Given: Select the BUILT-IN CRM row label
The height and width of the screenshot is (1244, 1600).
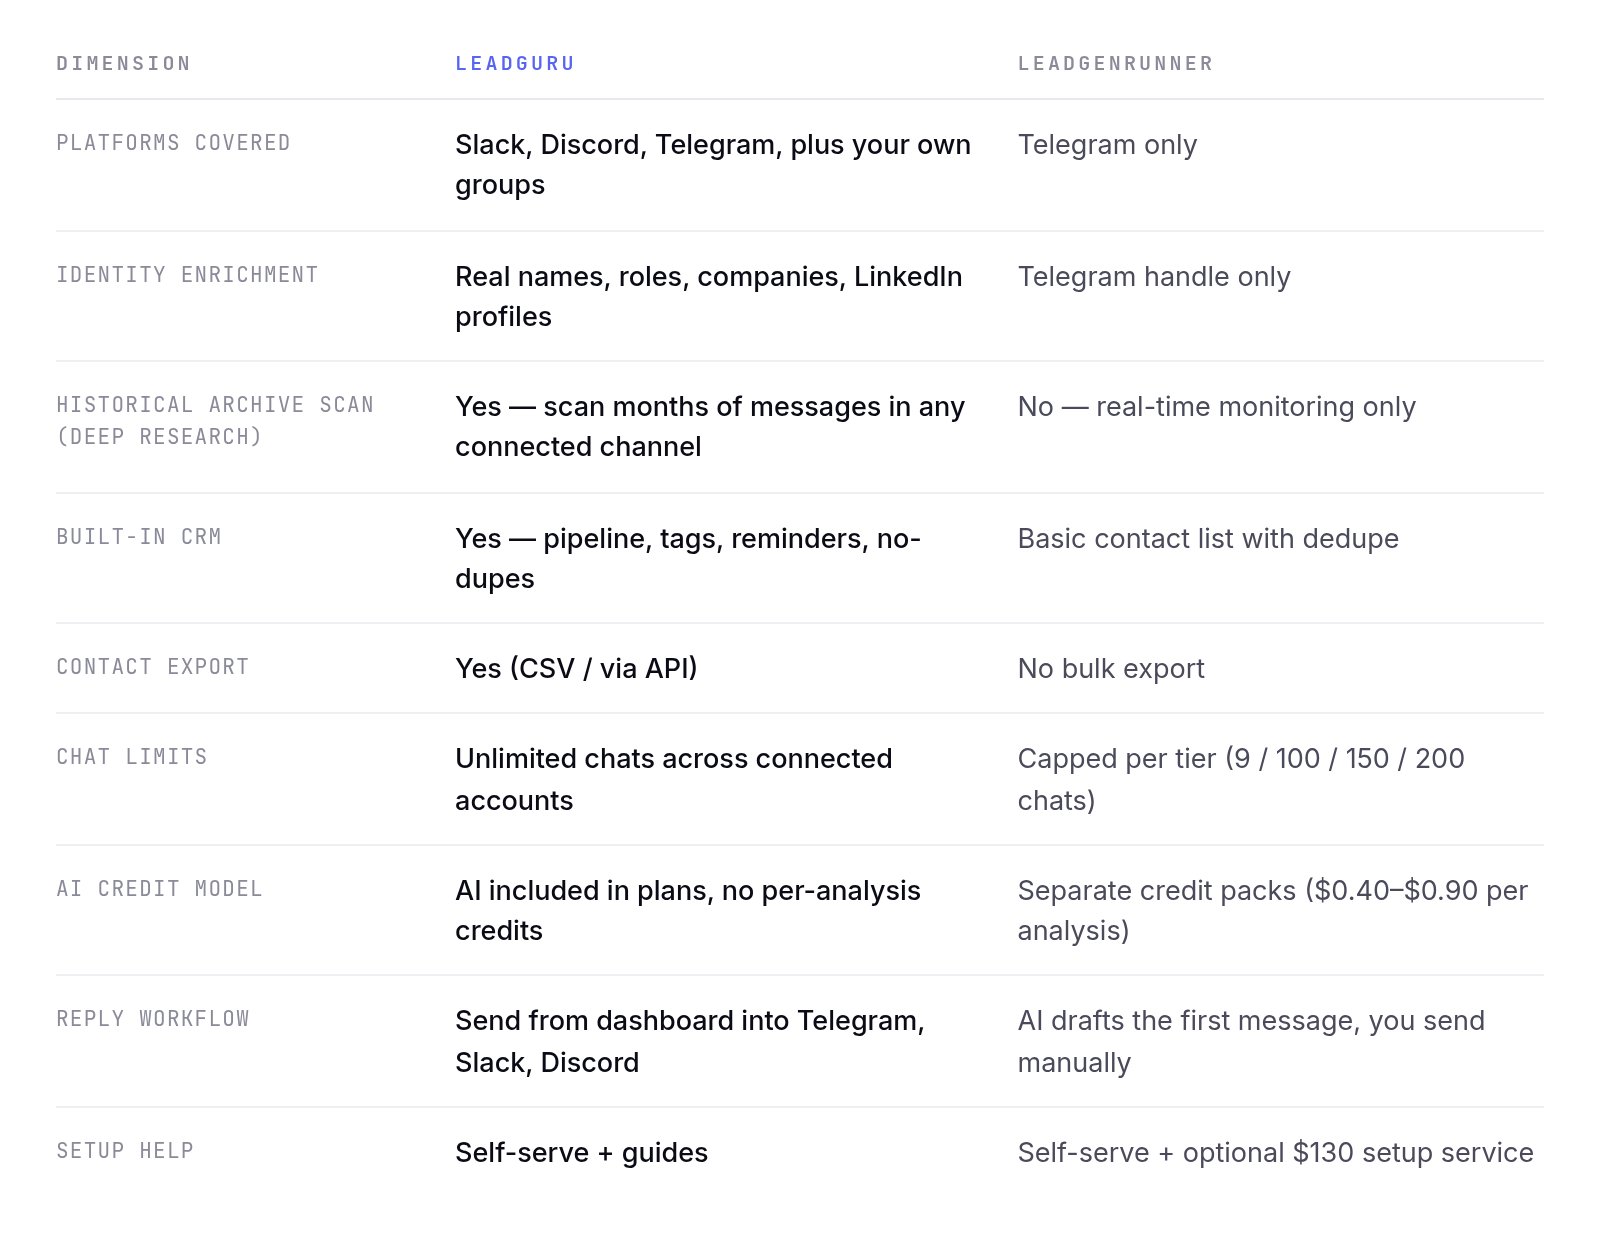Looking at the screenshot, I should click(x=139, y=537).
